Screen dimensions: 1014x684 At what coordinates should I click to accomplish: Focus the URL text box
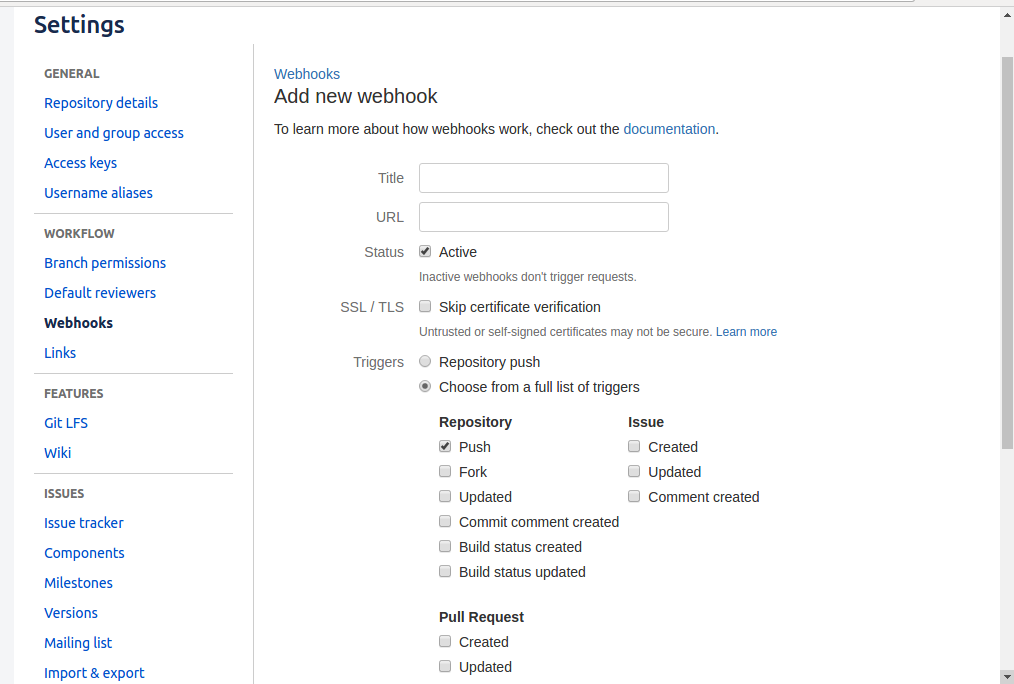[x=543, y=217]
